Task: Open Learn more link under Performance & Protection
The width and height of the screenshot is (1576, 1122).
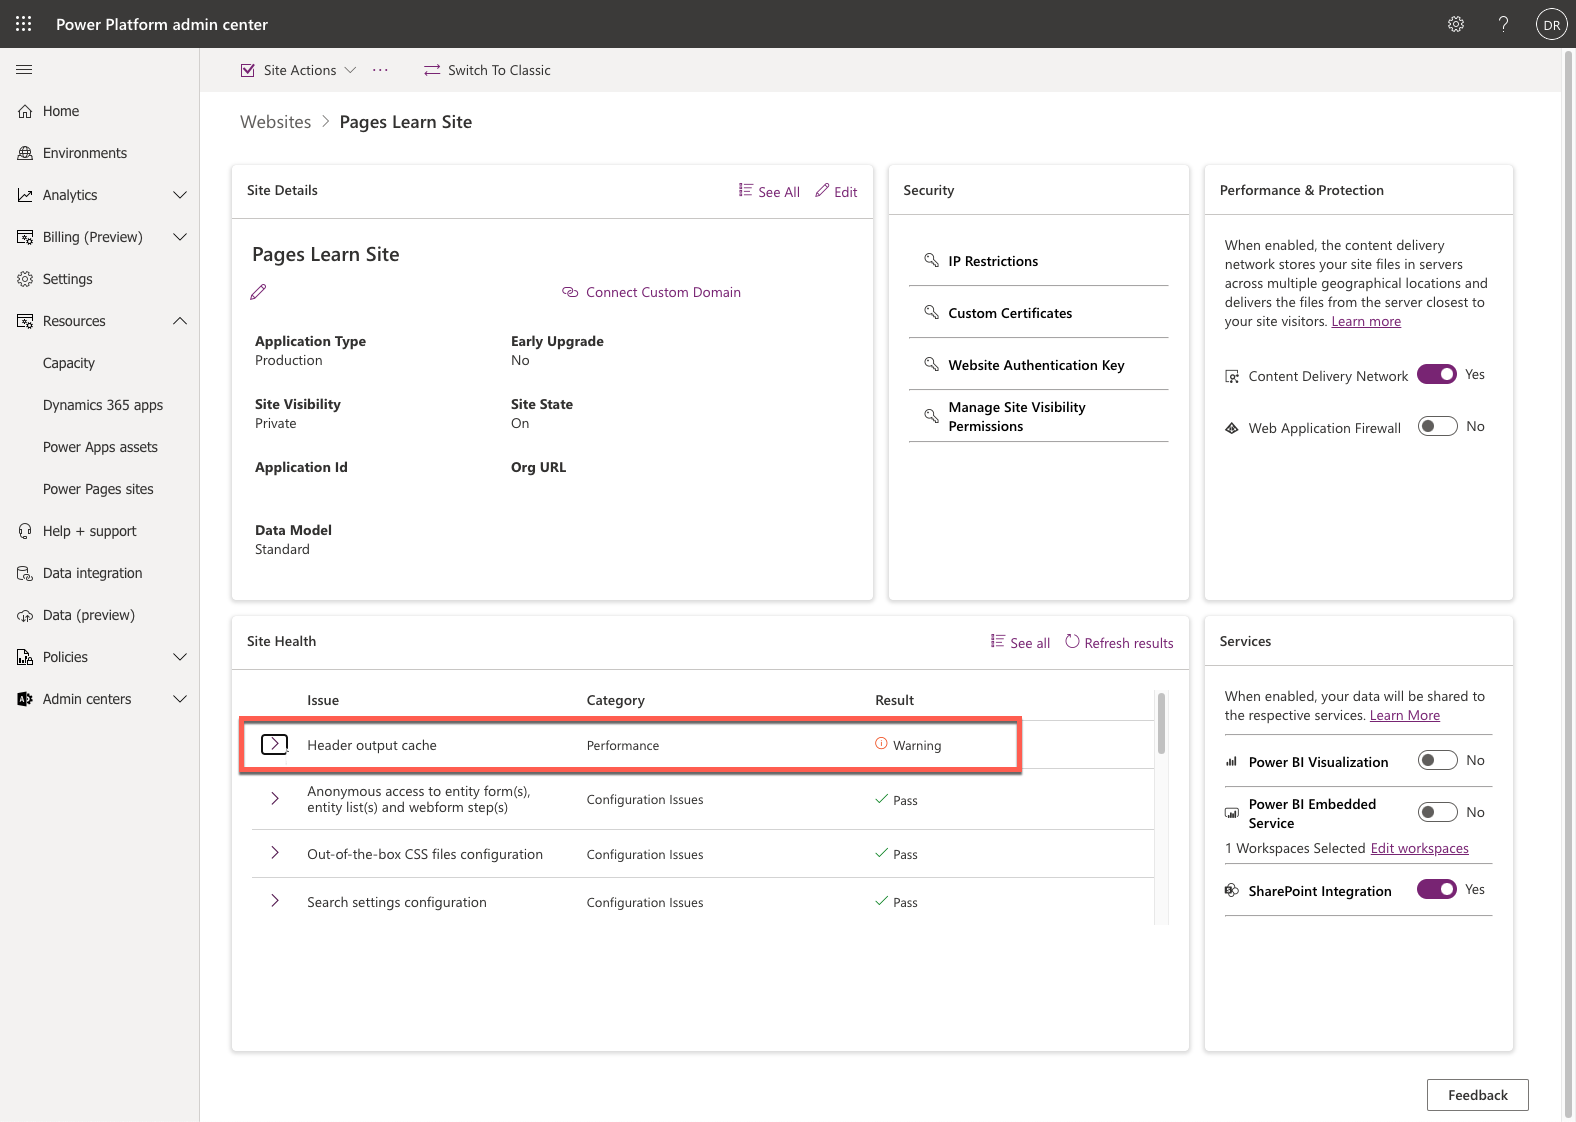Action: point(1366,321)
